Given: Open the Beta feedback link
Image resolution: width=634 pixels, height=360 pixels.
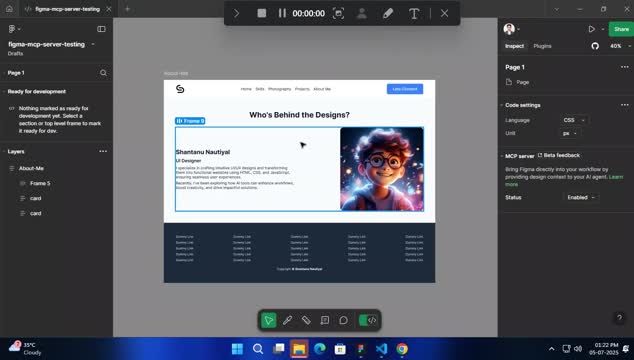Looking at the screenshot, I should [558, 155].
